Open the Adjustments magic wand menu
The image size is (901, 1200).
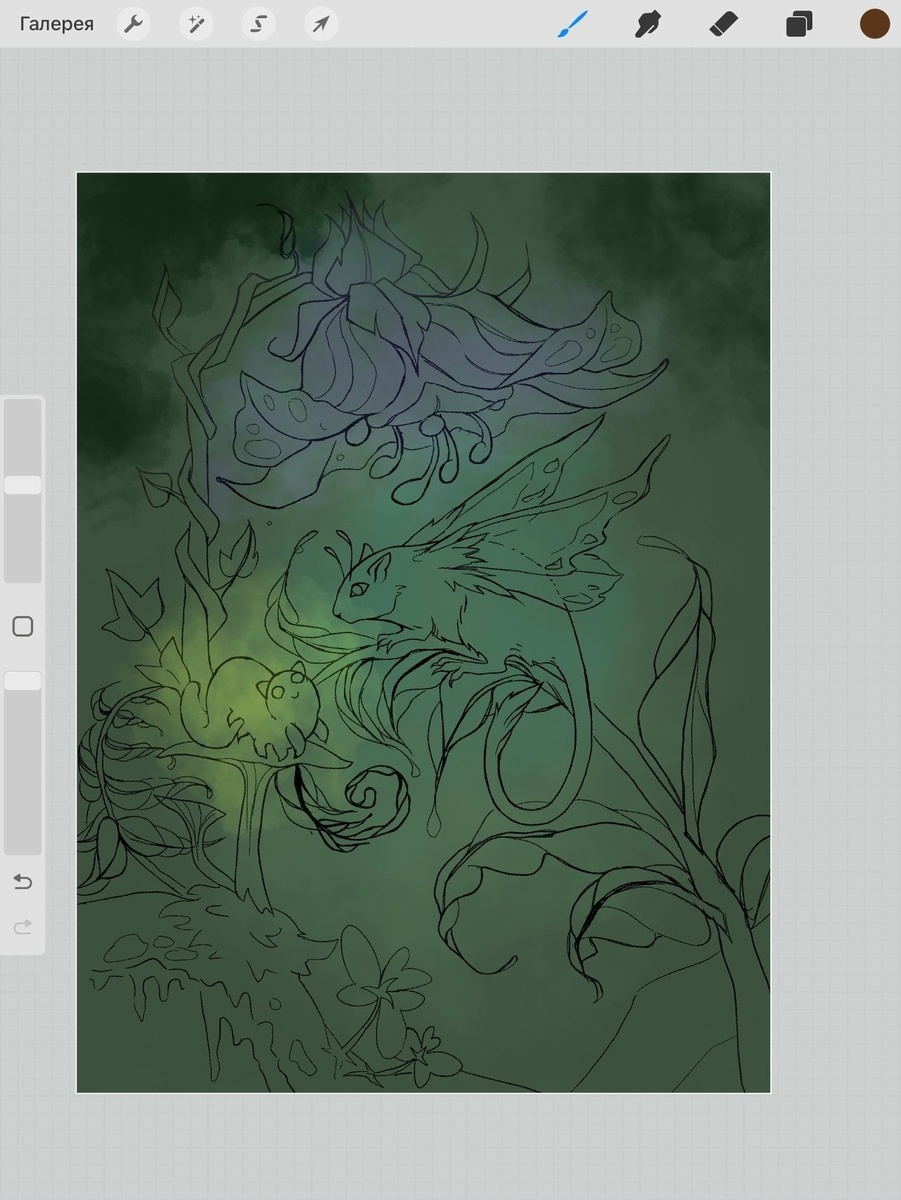[195, 24]
